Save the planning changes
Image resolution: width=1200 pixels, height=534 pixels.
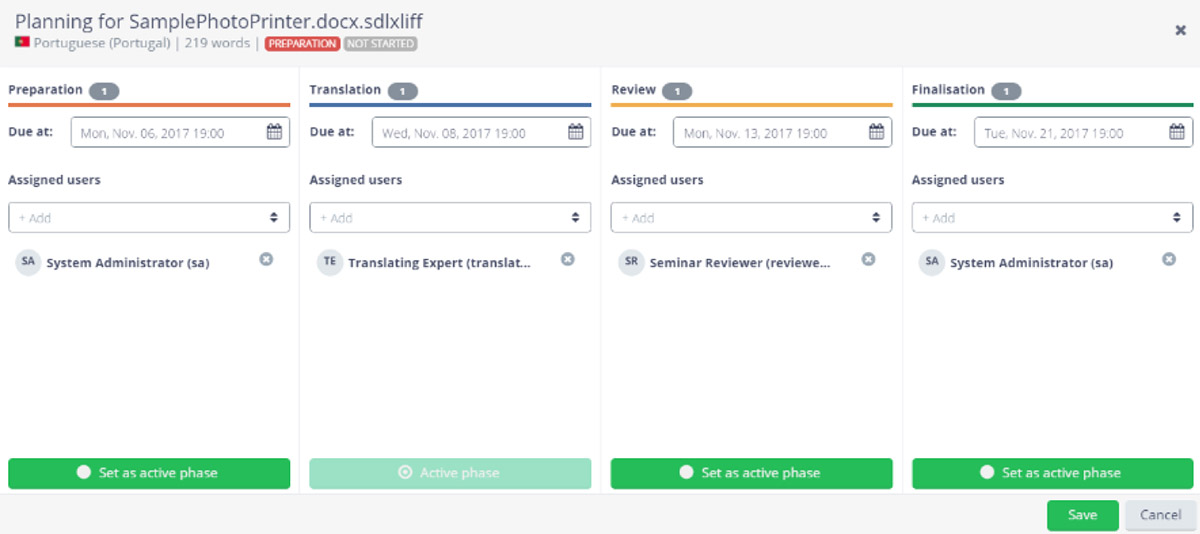coord(1082,515)
